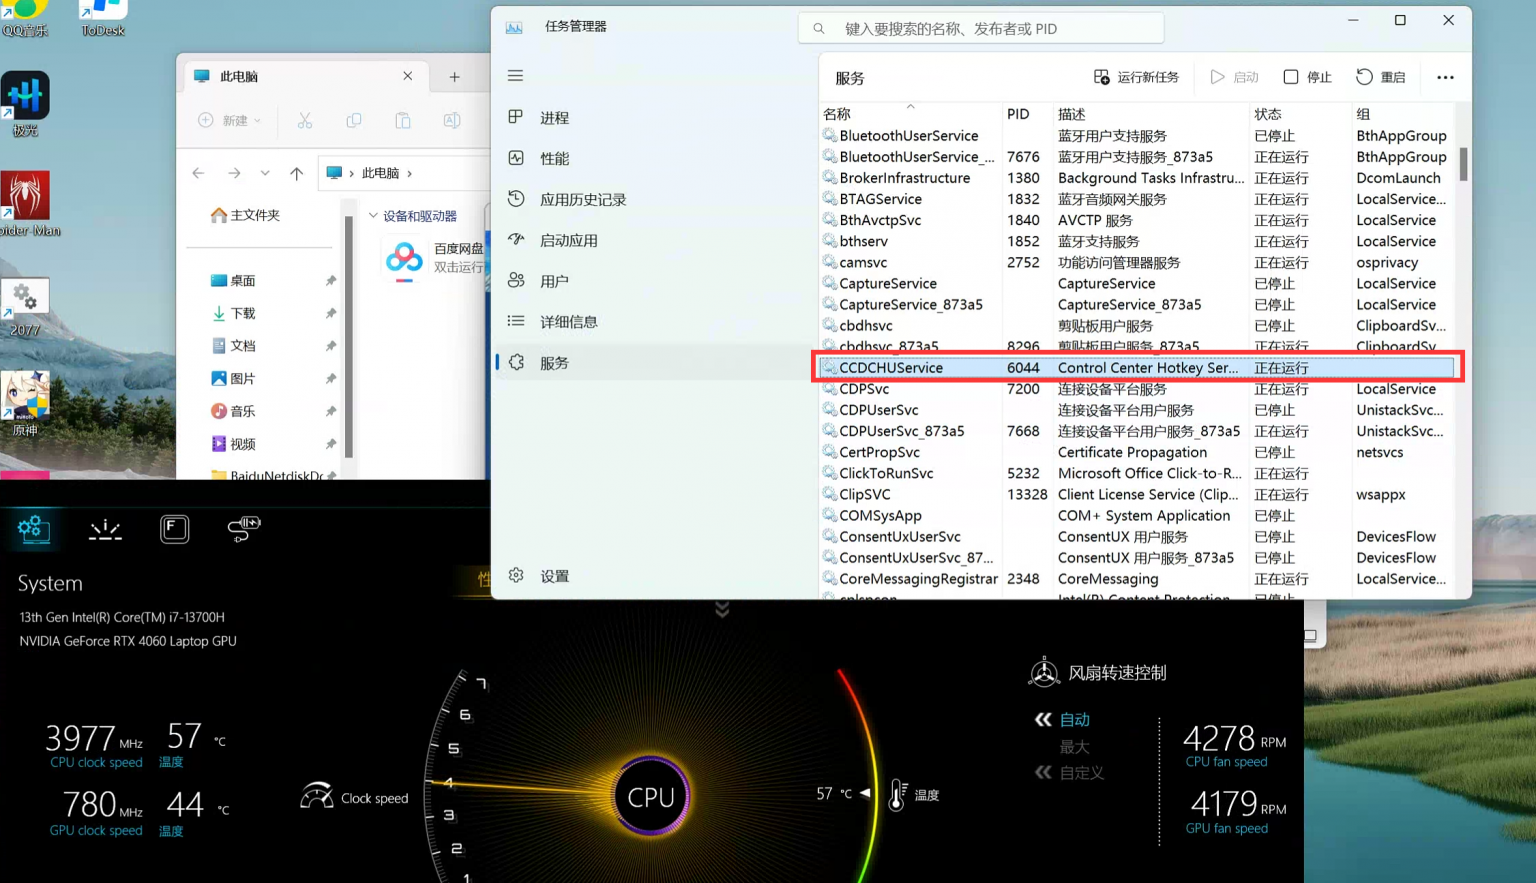Viewport: 1536px width, 883px height.
Task: Select 最大 fan speed mode
Action: pyautogui.click(x=1074, y=746)
